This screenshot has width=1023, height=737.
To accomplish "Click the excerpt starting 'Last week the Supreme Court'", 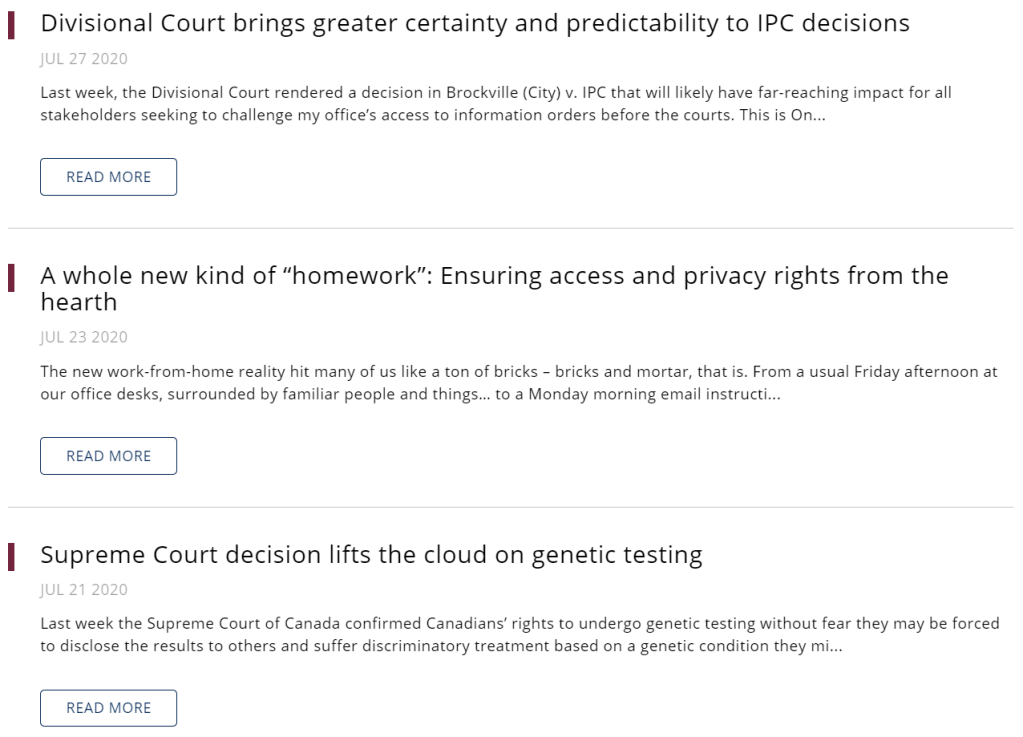I will pyautogui.click(x=519, y=623).
